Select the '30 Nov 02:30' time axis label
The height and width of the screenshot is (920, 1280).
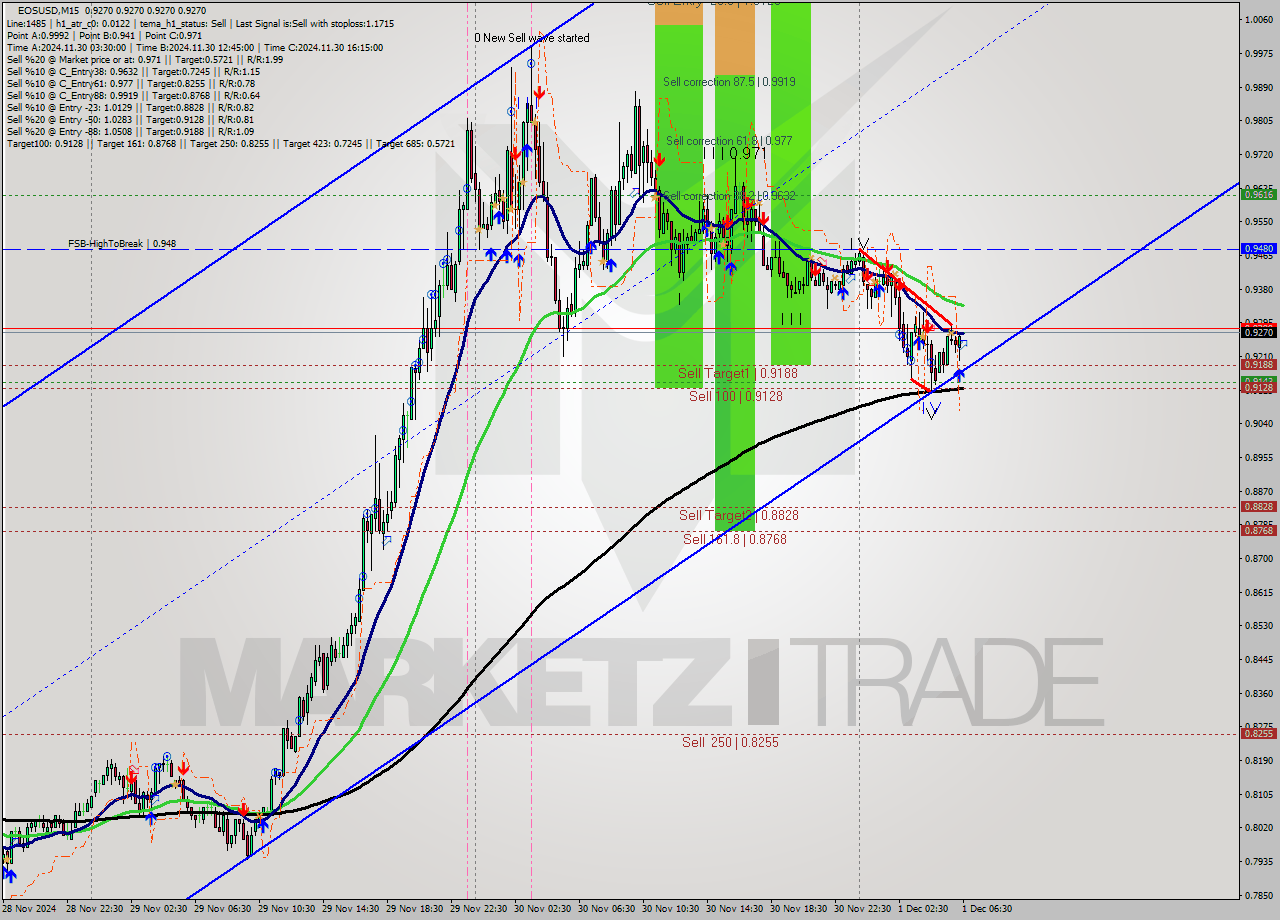(x=545, y=909)
